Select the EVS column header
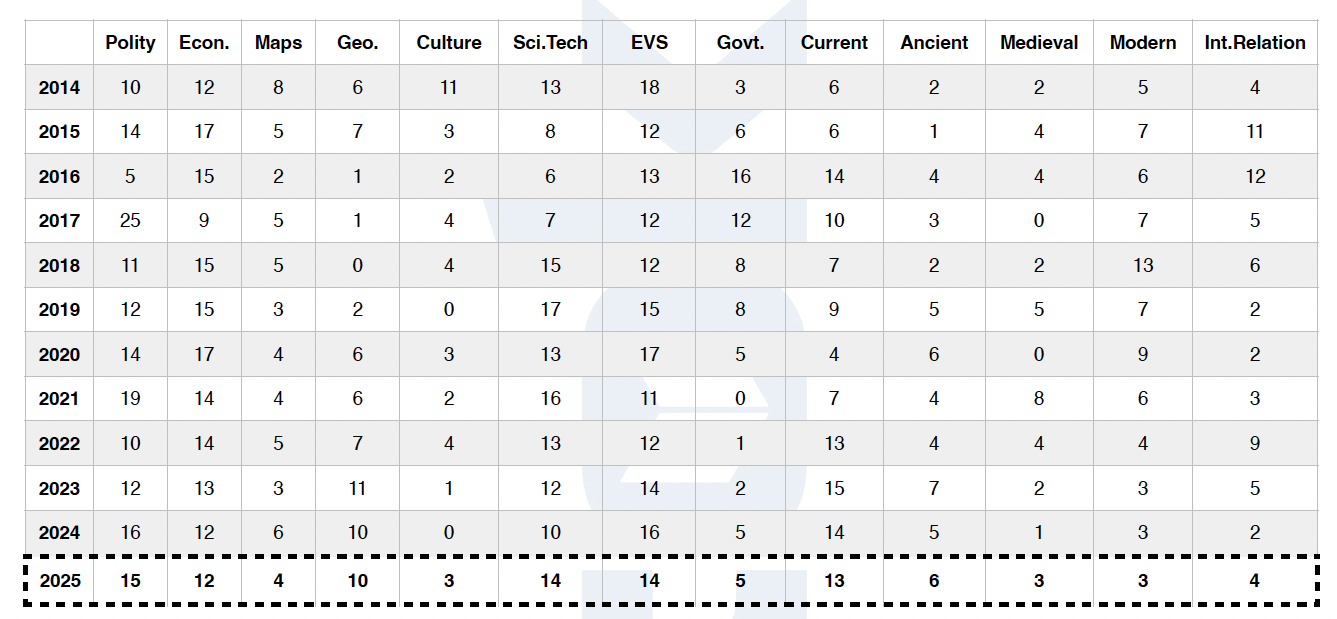 point(649,43)
